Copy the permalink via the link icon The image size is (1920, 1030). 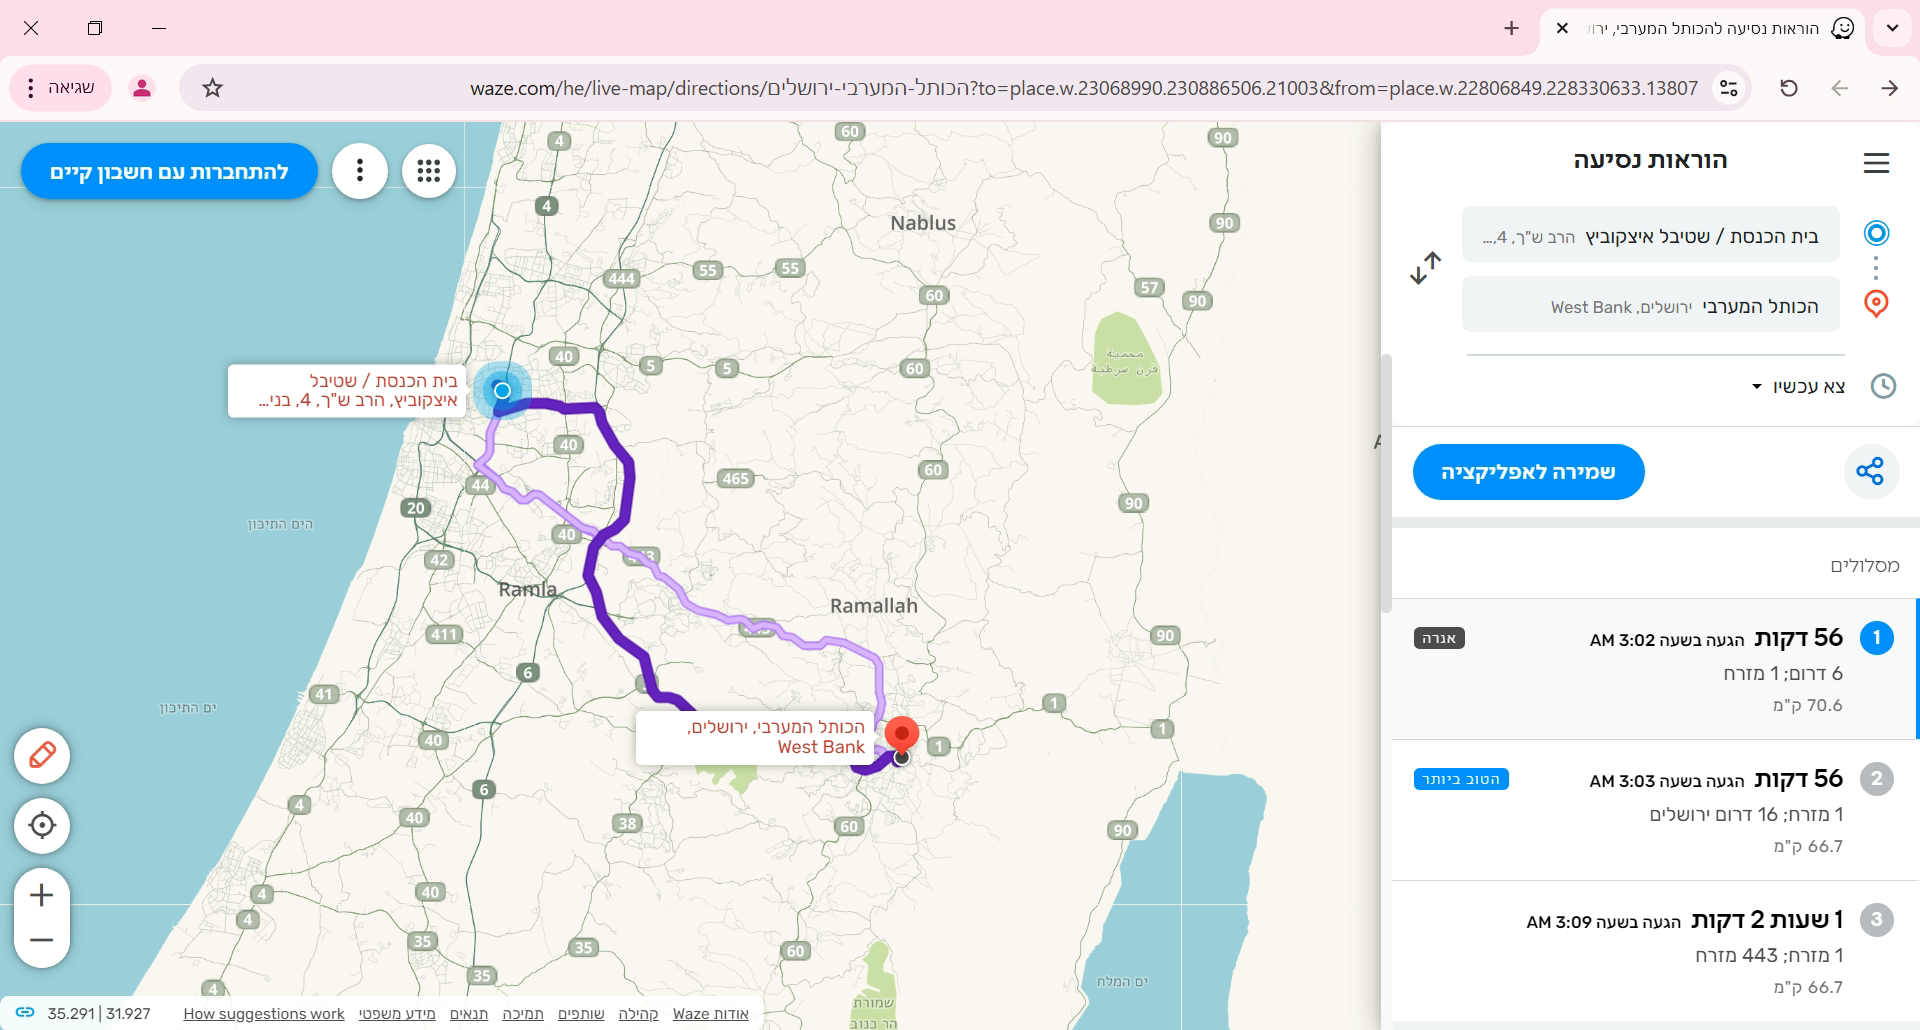coord(25,1013)
